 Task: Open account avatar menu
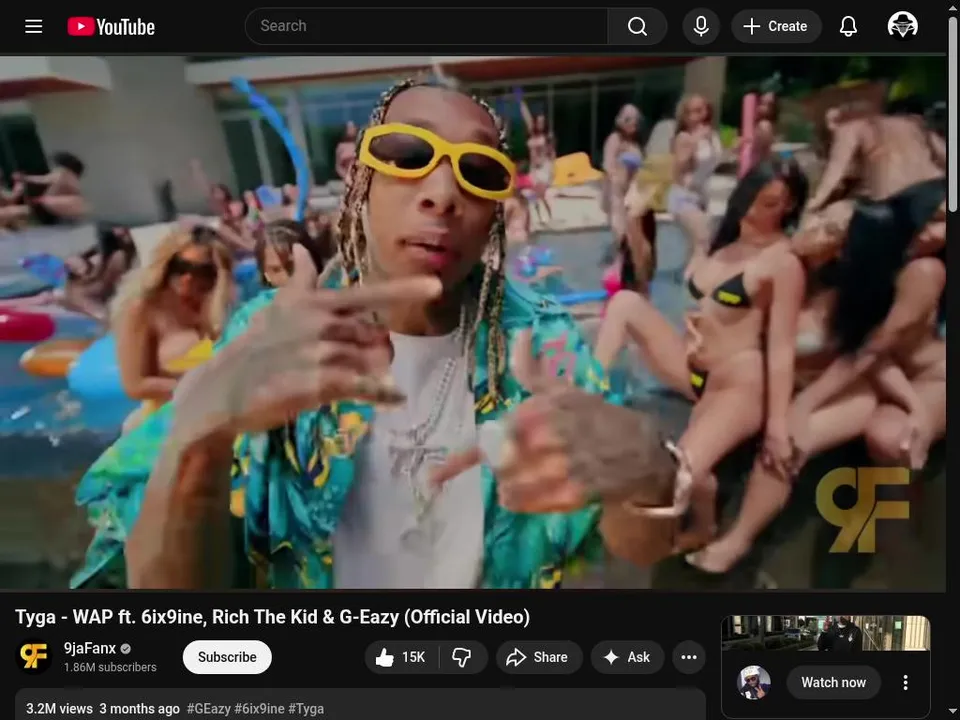click(902, 26)
